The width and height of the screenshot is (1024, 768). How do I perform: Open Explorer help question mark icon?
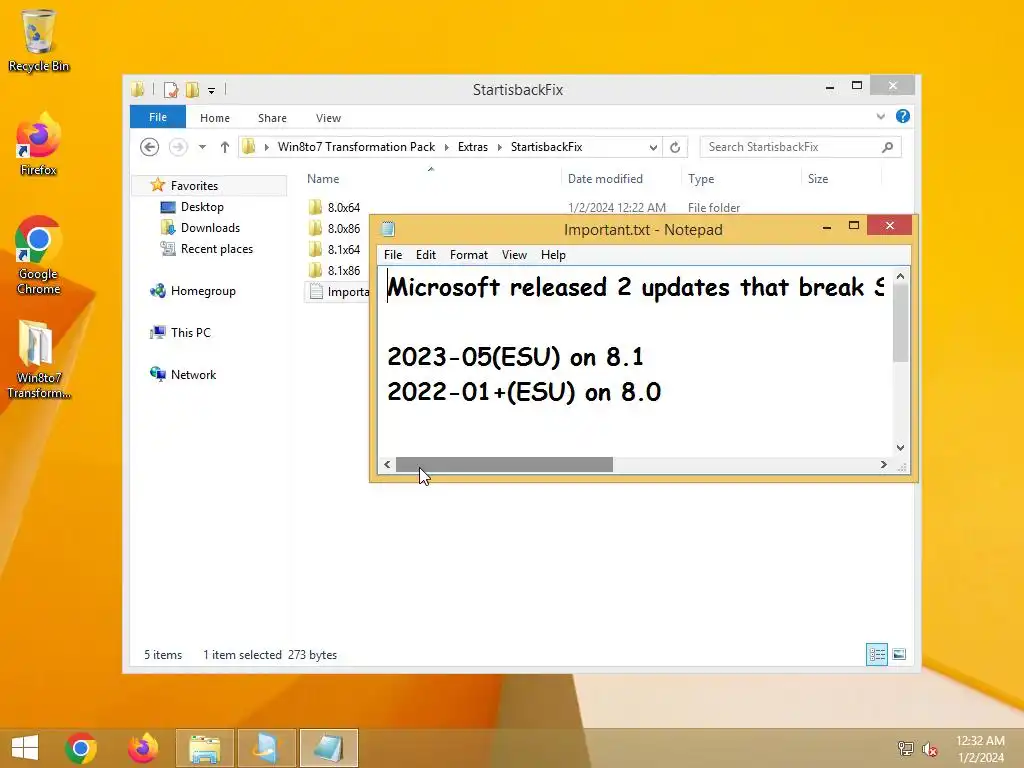click(903, 116)
